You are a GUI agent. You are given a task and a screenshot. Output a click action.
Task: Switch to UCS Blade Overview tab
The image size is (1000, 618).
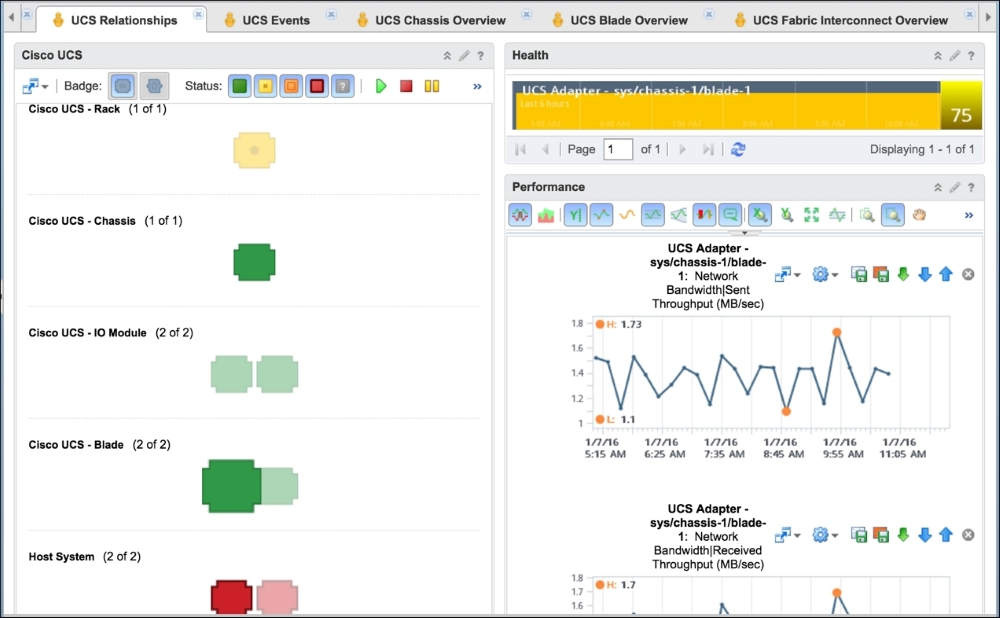(629, 20)
